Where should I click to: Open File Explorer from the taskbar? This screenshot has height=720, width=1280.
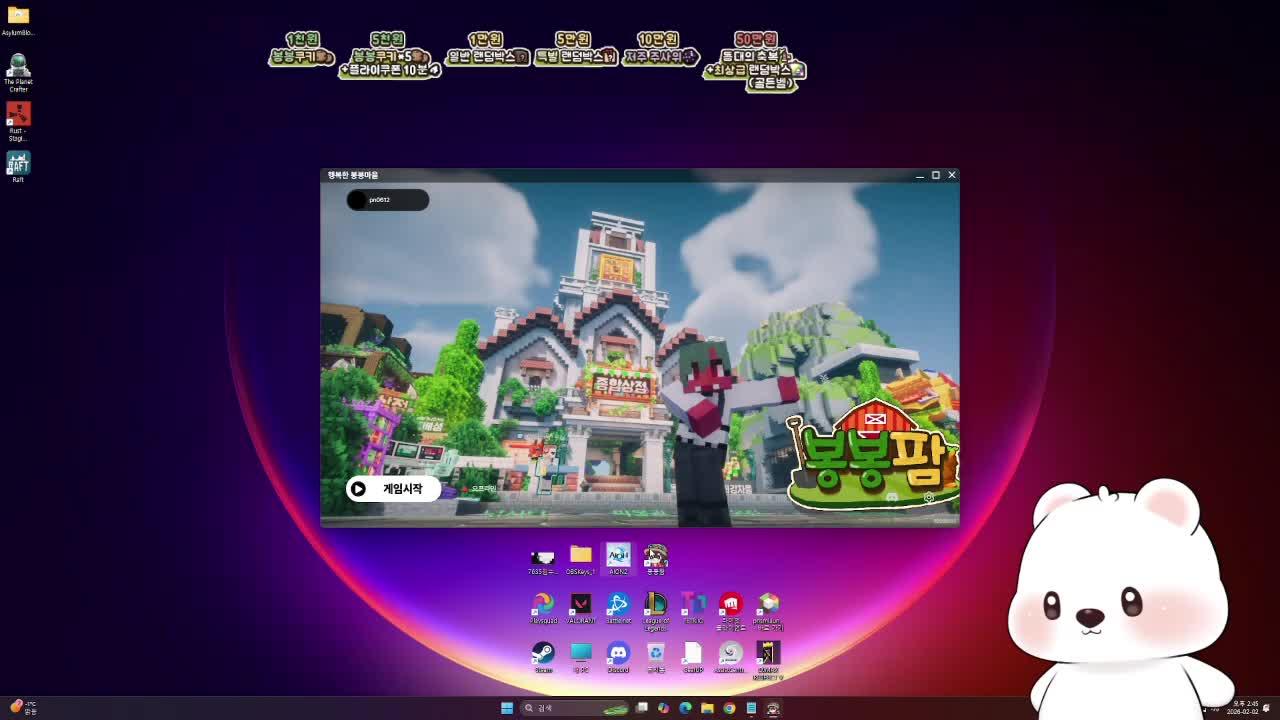[707, 708]
